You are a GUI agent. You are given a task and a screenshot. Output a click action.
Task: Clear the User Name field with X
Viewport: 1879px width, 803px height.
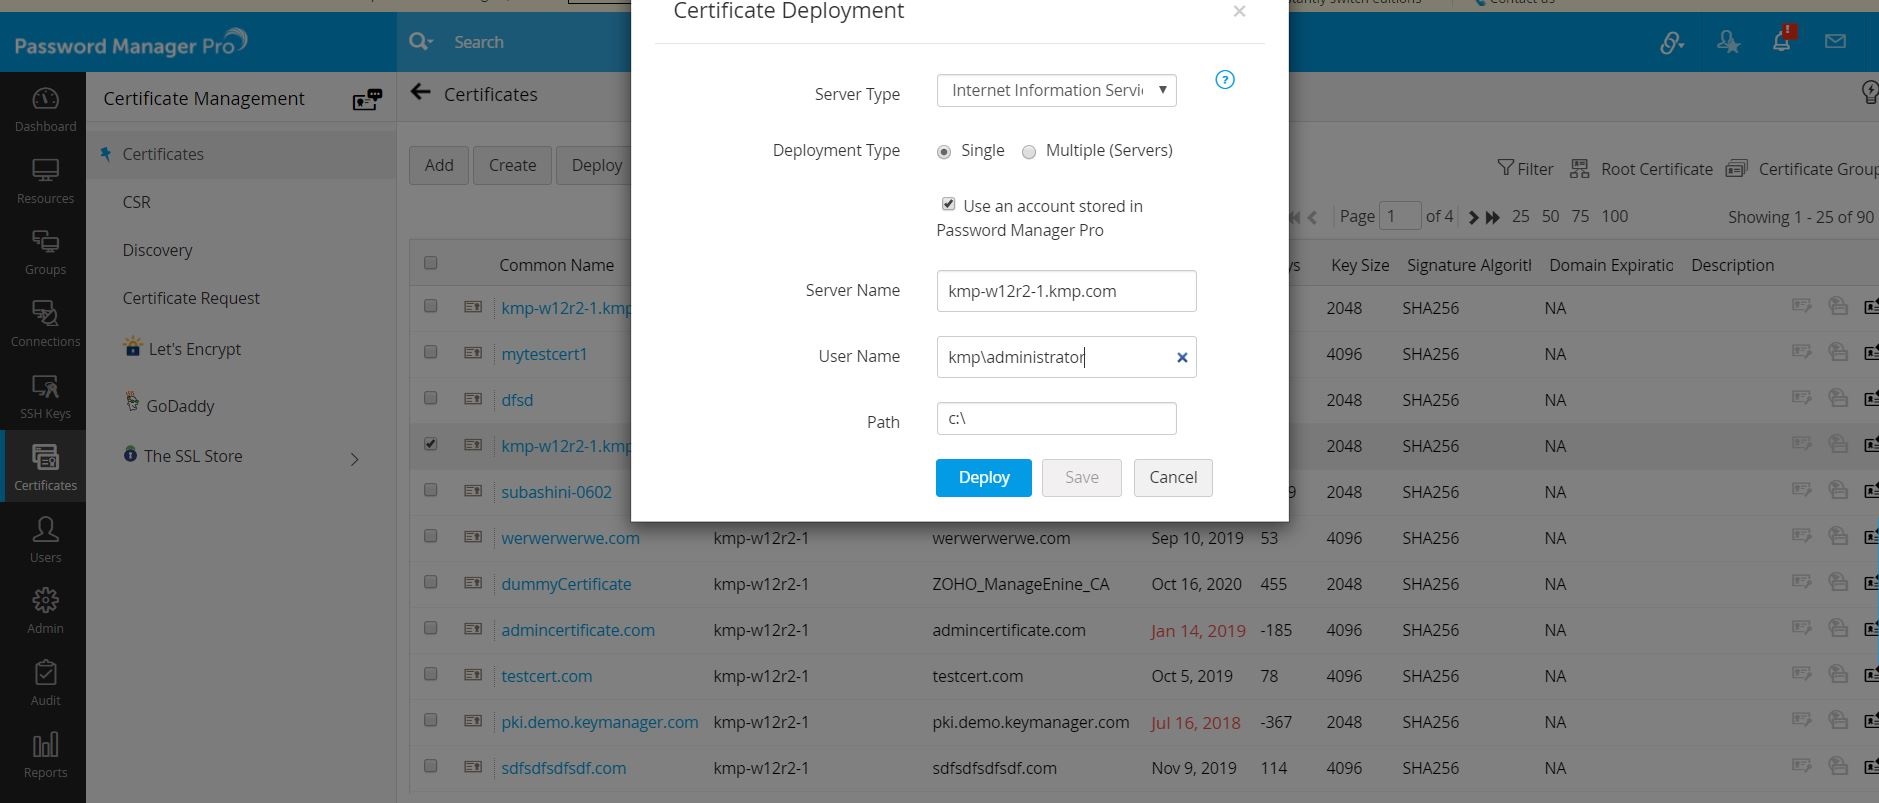click(x=1182, y=357)
